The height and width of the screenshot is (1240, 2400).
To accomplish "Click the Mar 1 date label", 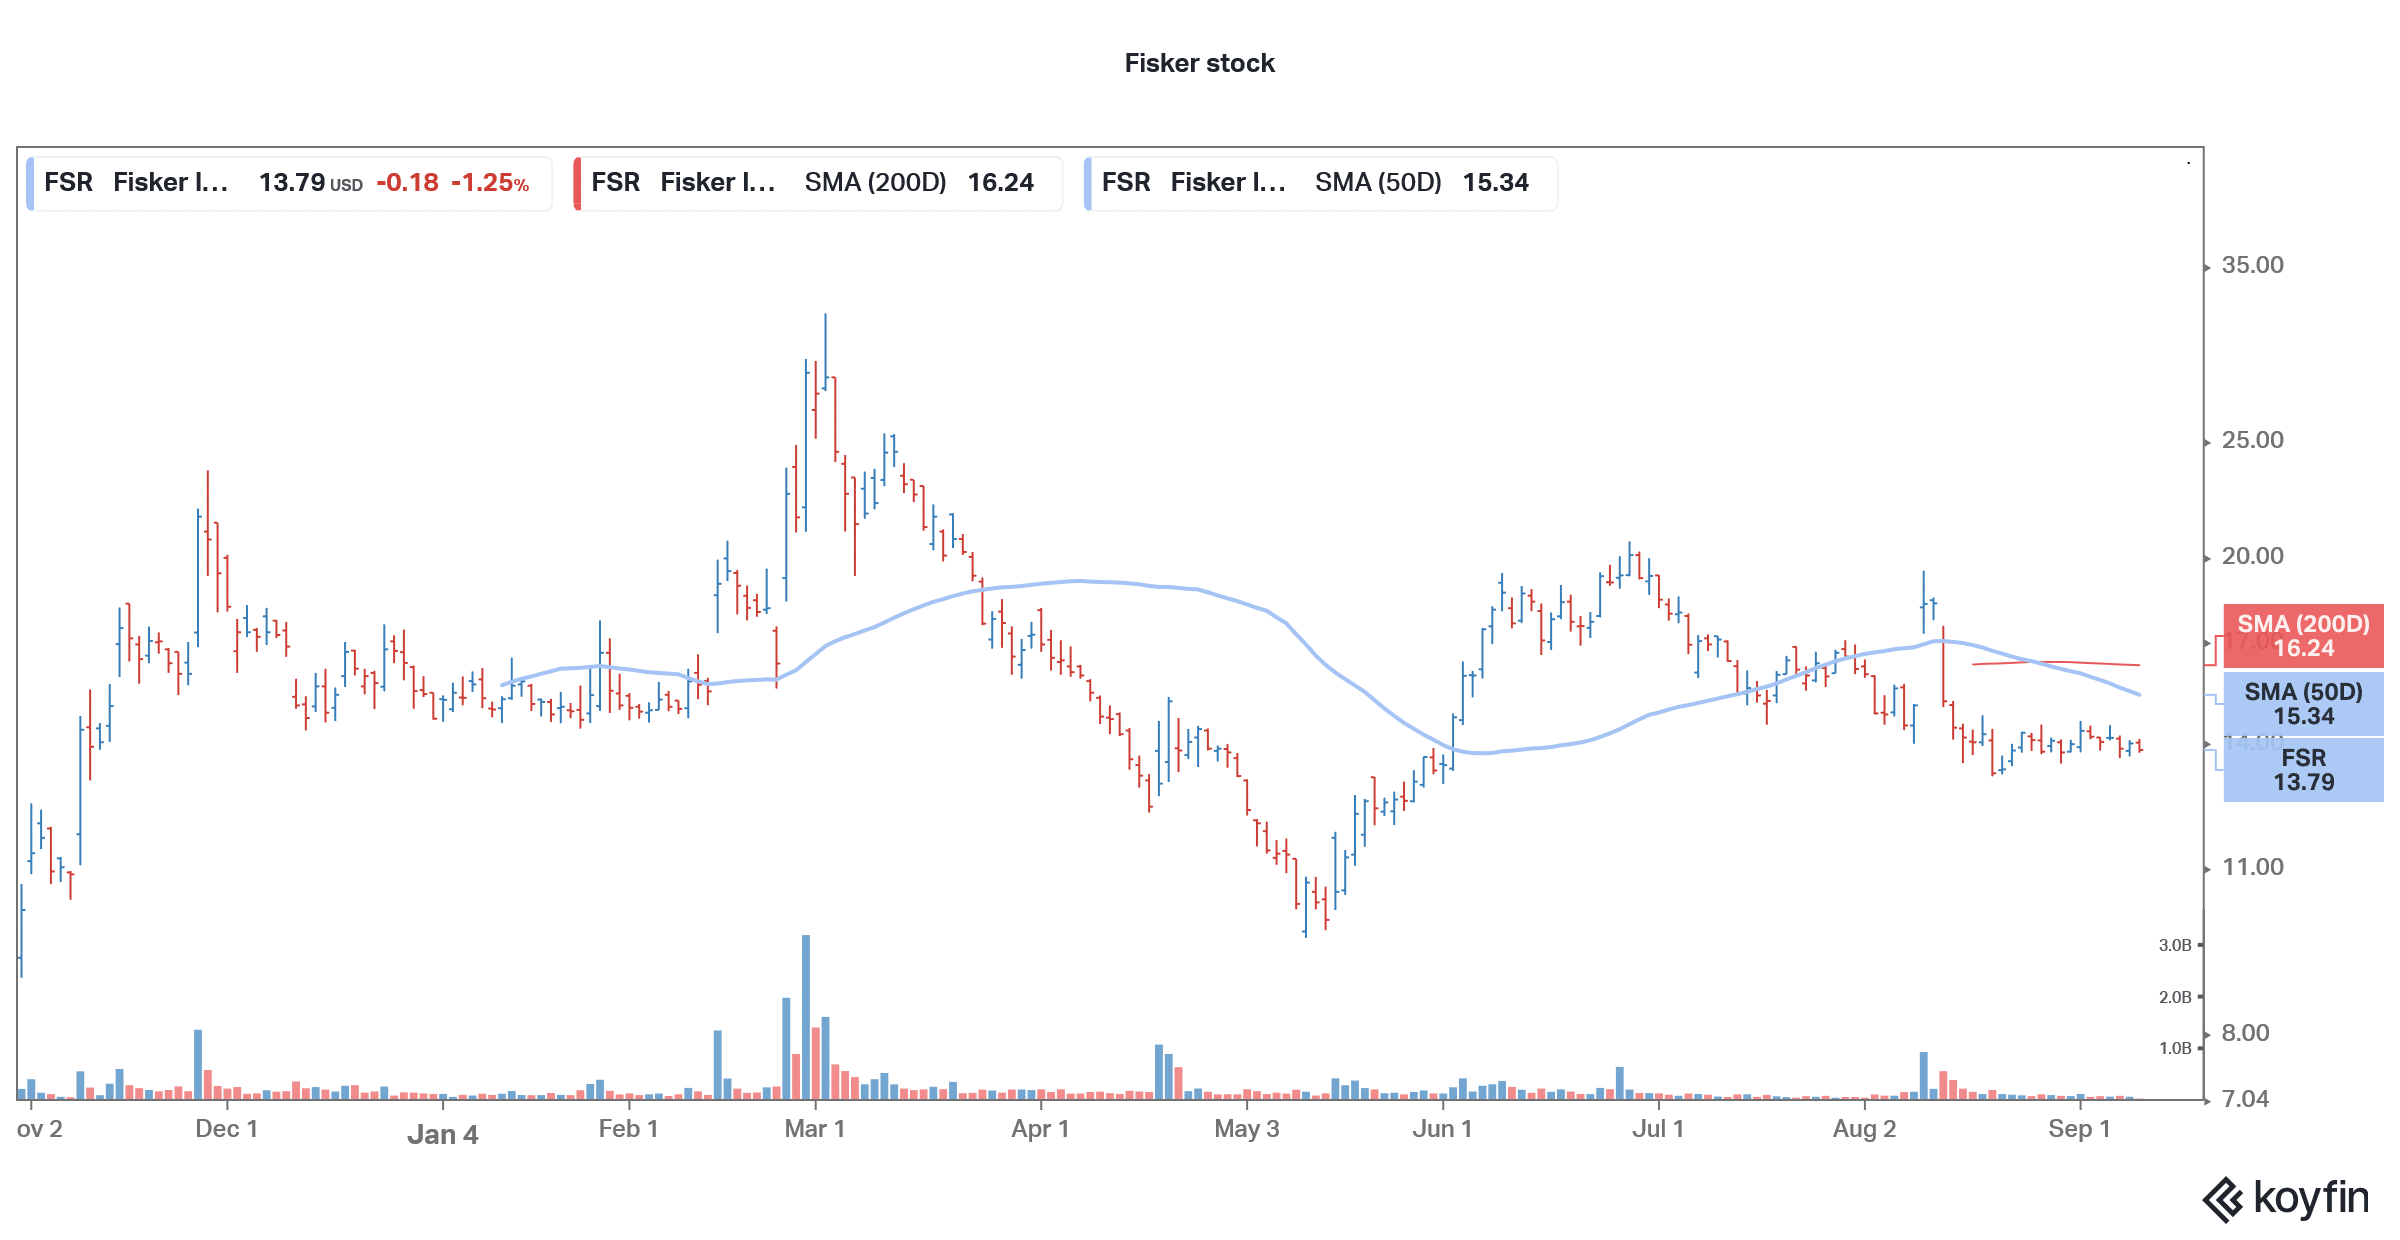I will [815, 1129].
